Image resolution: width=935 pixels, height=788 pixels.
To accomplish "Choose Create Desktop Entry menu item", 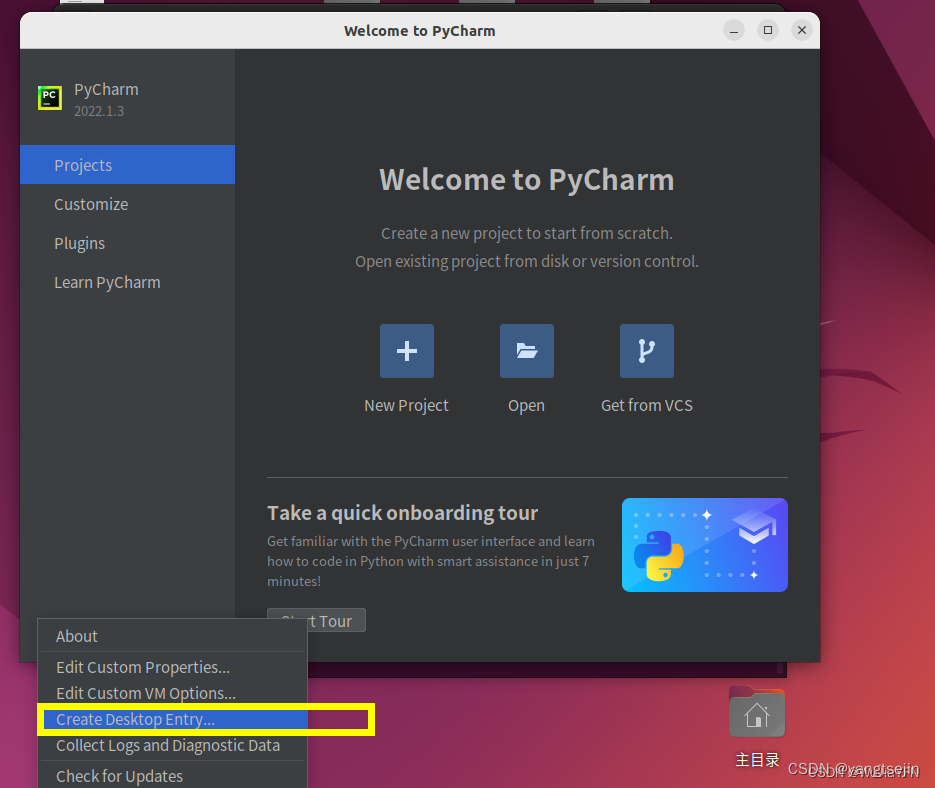I will (x=173, y=719).
